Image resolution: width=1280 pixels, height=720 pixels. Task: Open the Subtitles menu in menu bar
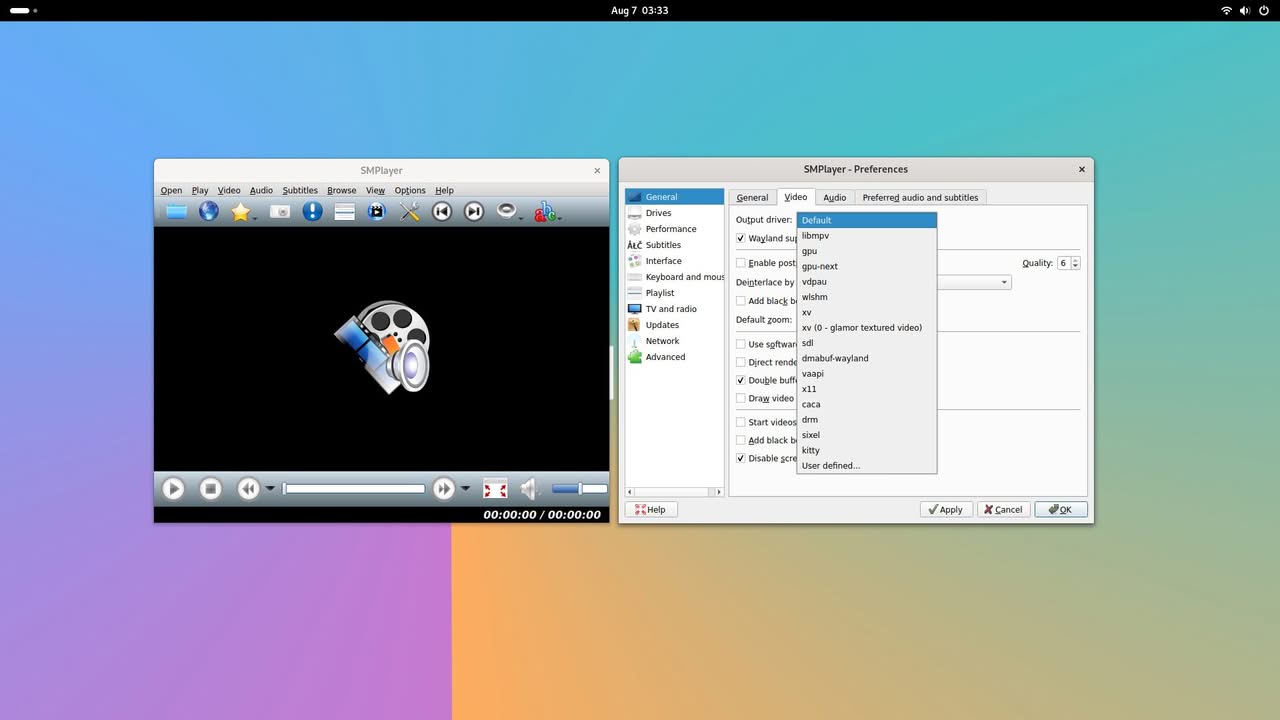pos(300,190)
